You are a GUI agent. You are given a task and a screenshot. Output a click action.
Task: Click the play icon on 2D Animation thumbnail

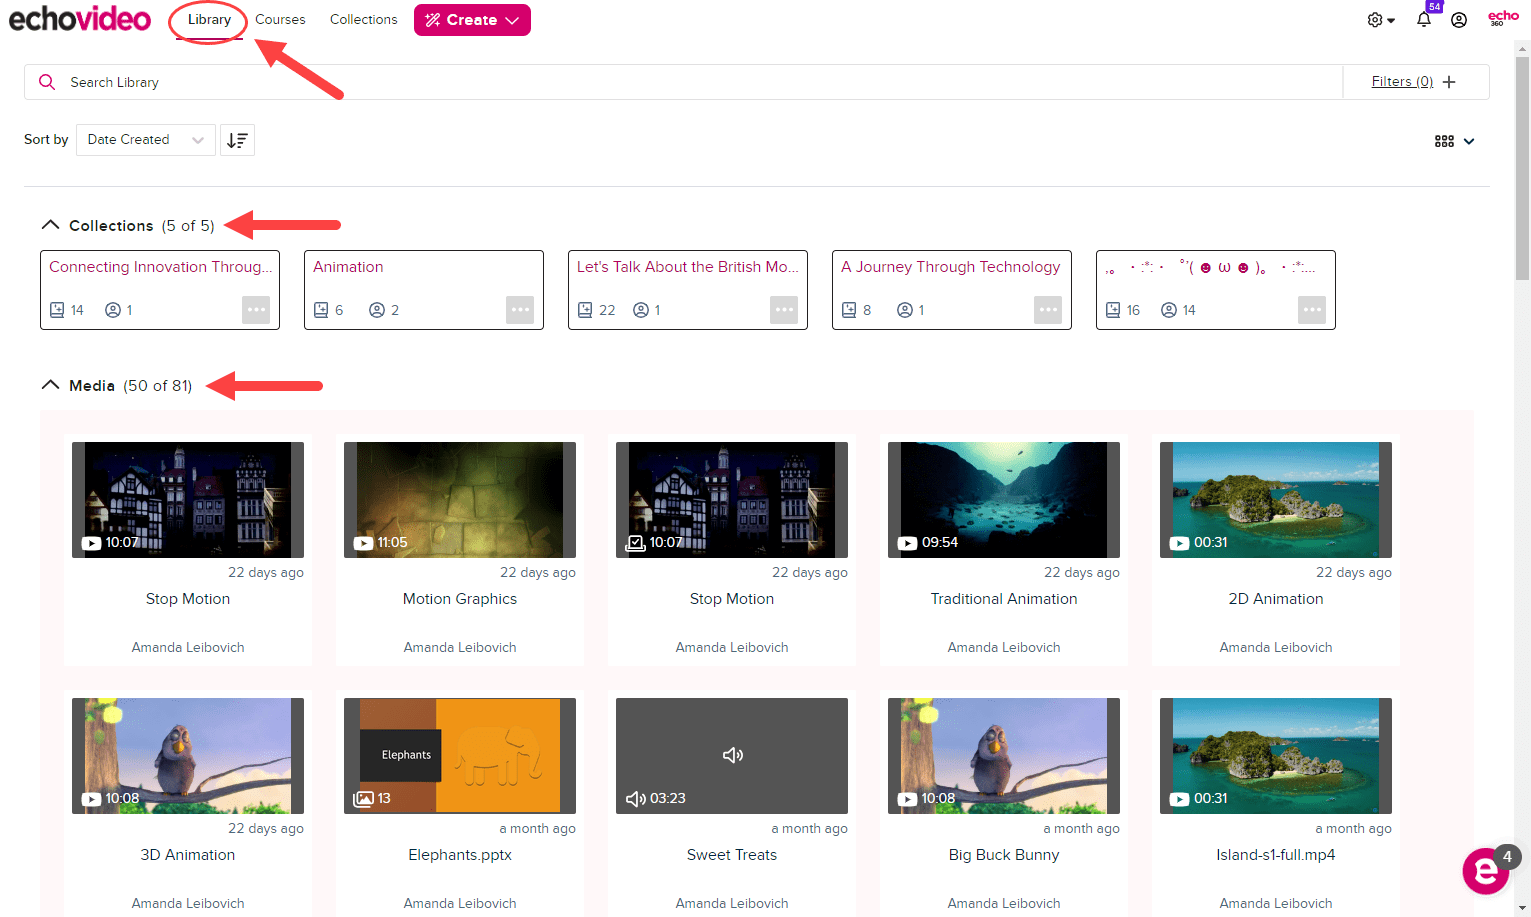1179,543
